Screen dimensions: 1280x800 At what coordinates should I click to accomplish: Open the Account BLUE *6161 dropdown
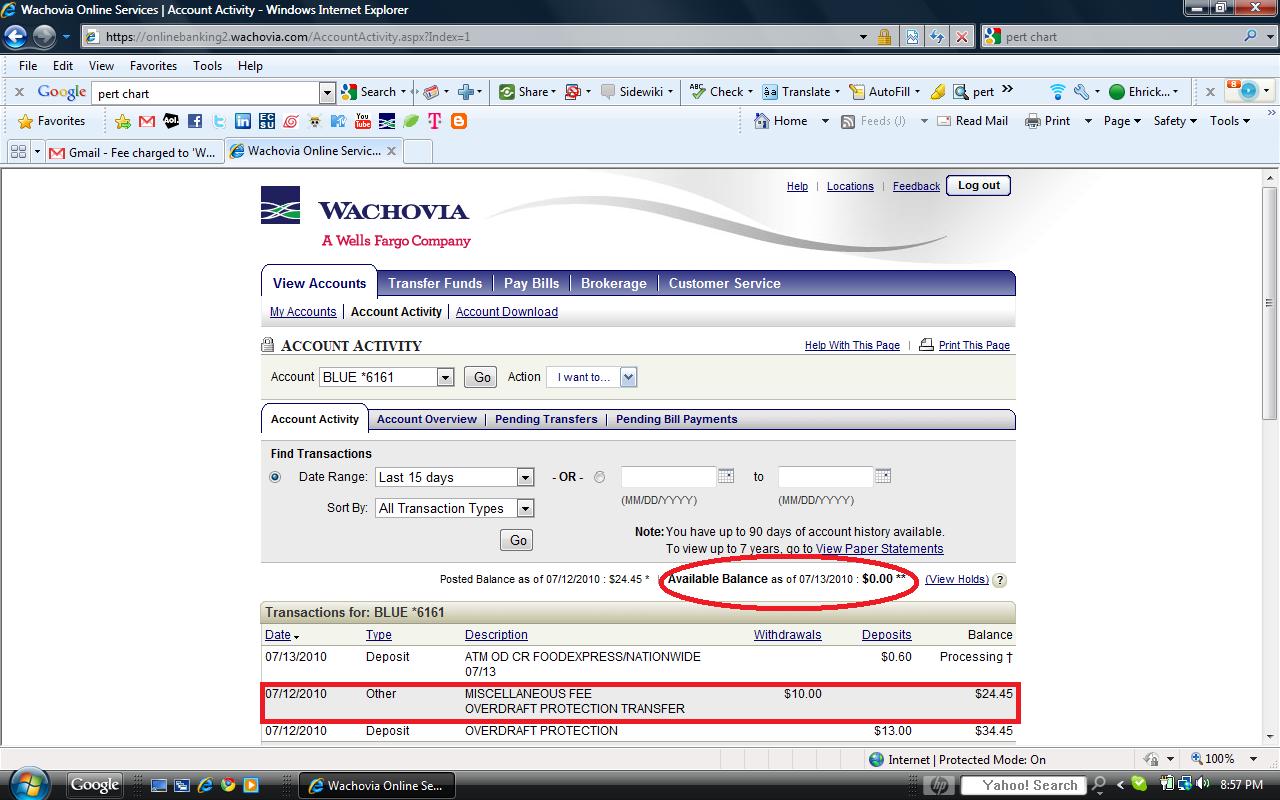(387, 377)
